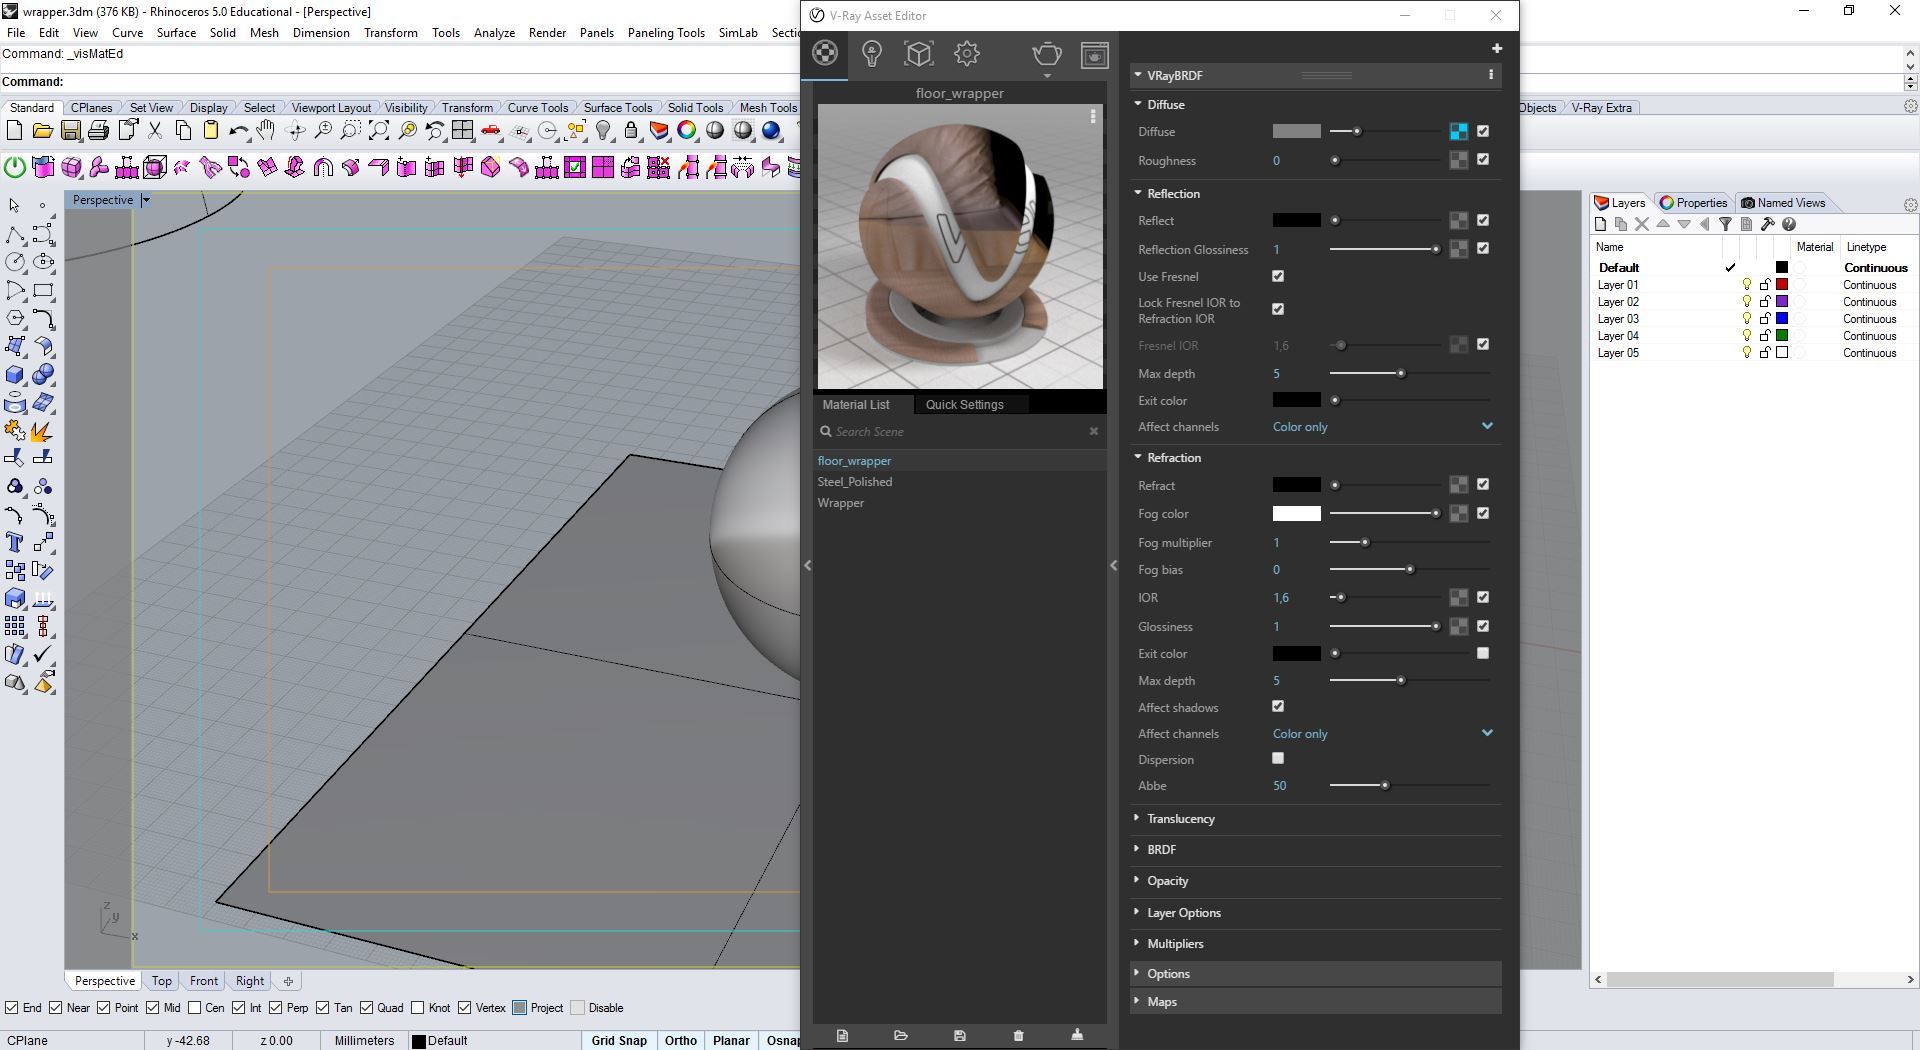The image size is (1920, 1050).
Task: Click the Layers panel filter icon
Action: tap(1725, 224)
